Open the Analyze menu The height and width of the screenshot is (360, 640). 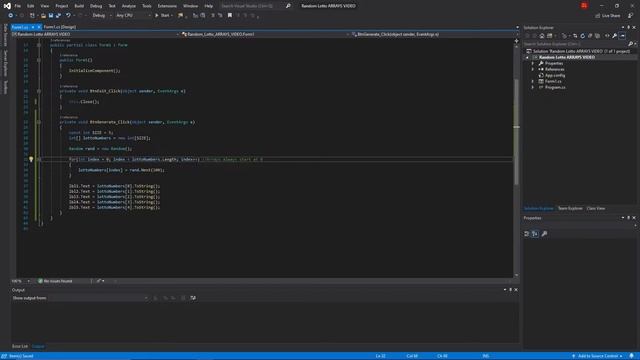[x=129, y=6]
